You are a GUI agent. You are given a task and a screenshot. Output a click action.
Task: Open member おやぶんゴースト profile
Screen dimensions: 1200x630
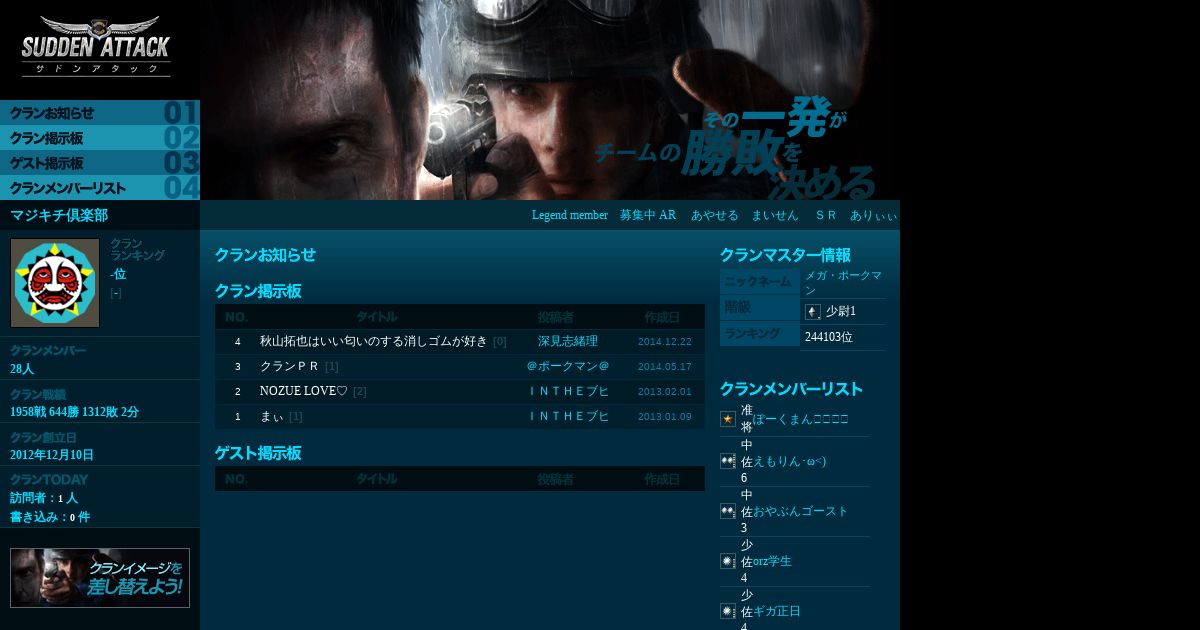click(800, 511)
